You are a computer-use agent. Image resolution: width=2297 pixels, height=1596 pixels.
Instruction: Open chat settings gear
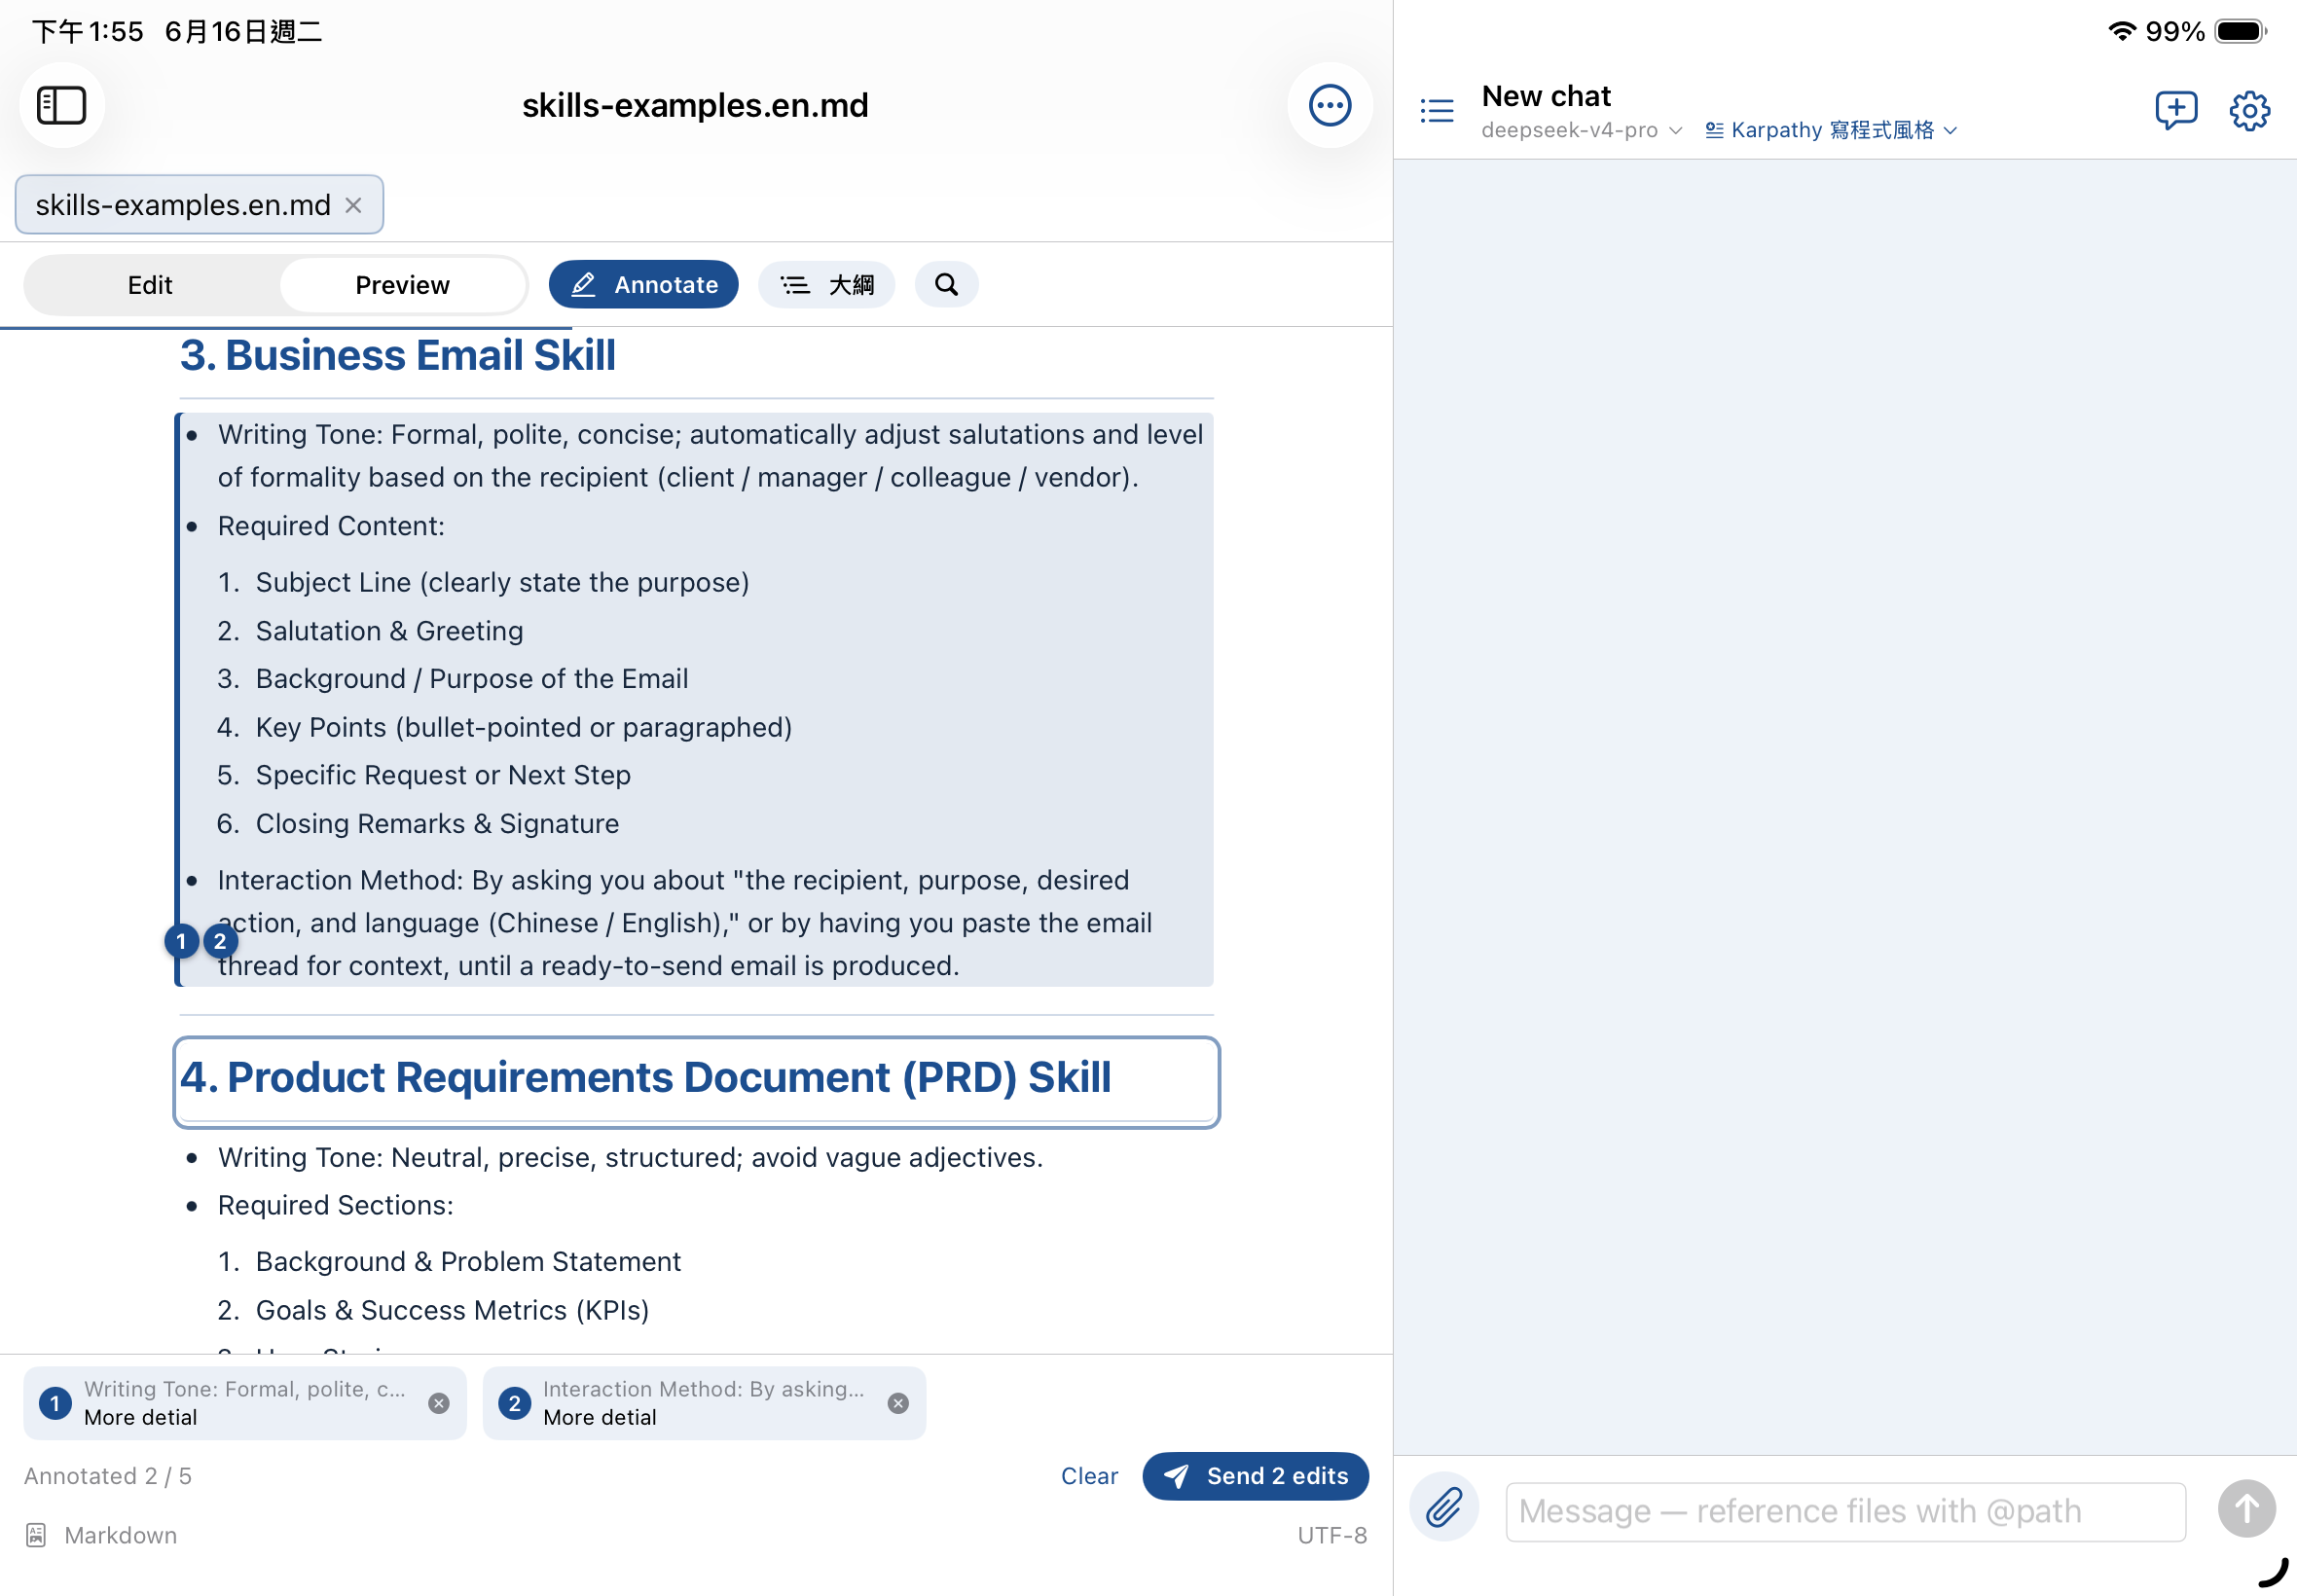2249,110
